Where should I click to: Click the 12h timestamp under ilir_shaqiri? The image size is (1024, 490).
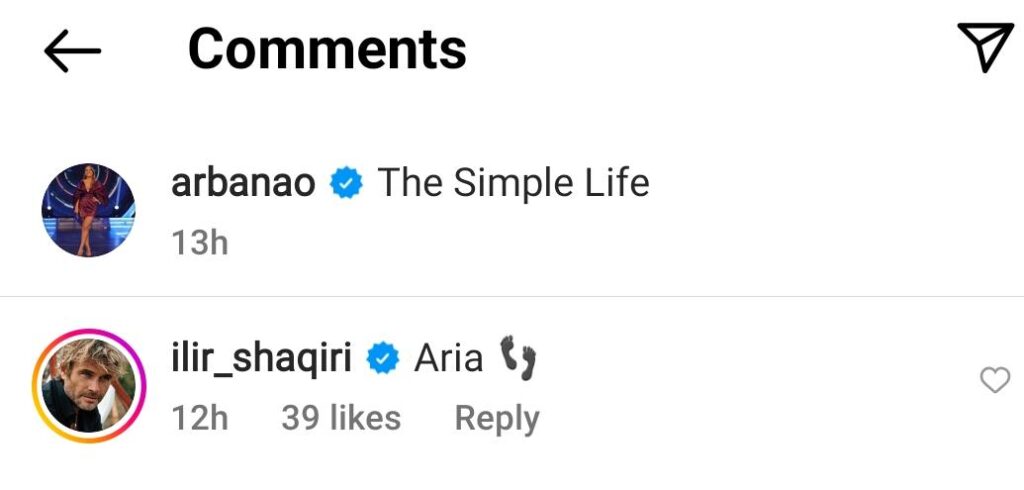coord(200,418)
